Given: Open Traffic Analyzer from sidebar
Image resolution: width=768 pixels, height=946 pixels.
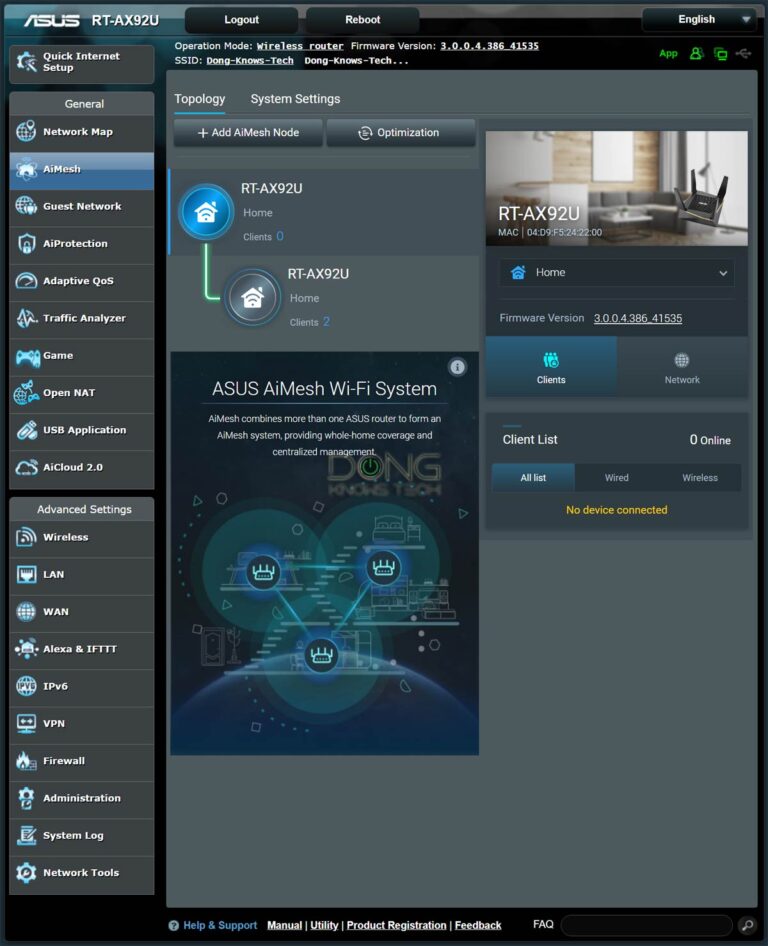Looking at the screenshot, I should click(82, 318).
